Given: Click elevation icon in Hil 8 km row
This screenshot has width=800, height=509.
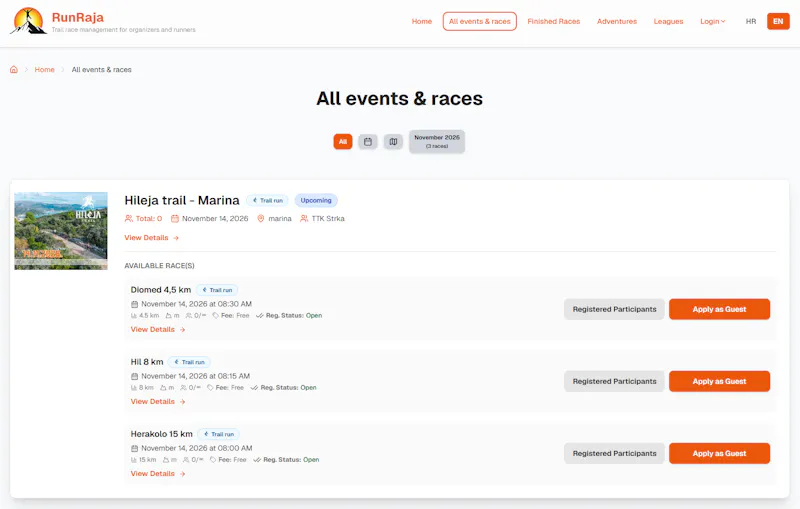Looking at the screenshot, I should 163,388.
